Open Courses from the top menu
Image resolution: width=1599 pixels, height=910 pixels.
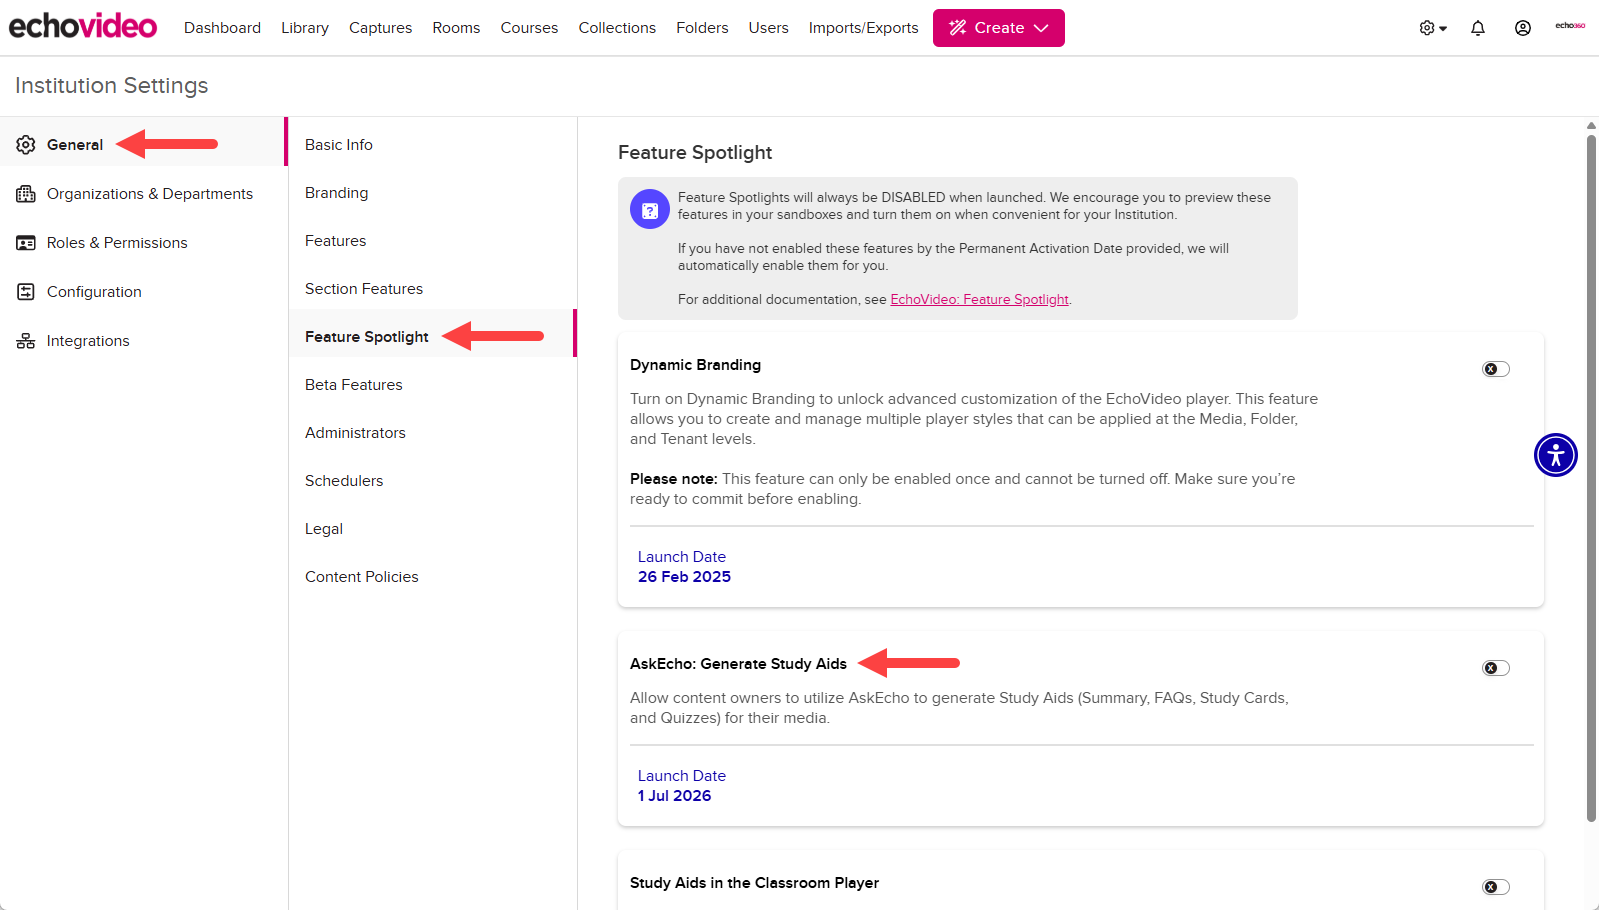pos(529,28)
